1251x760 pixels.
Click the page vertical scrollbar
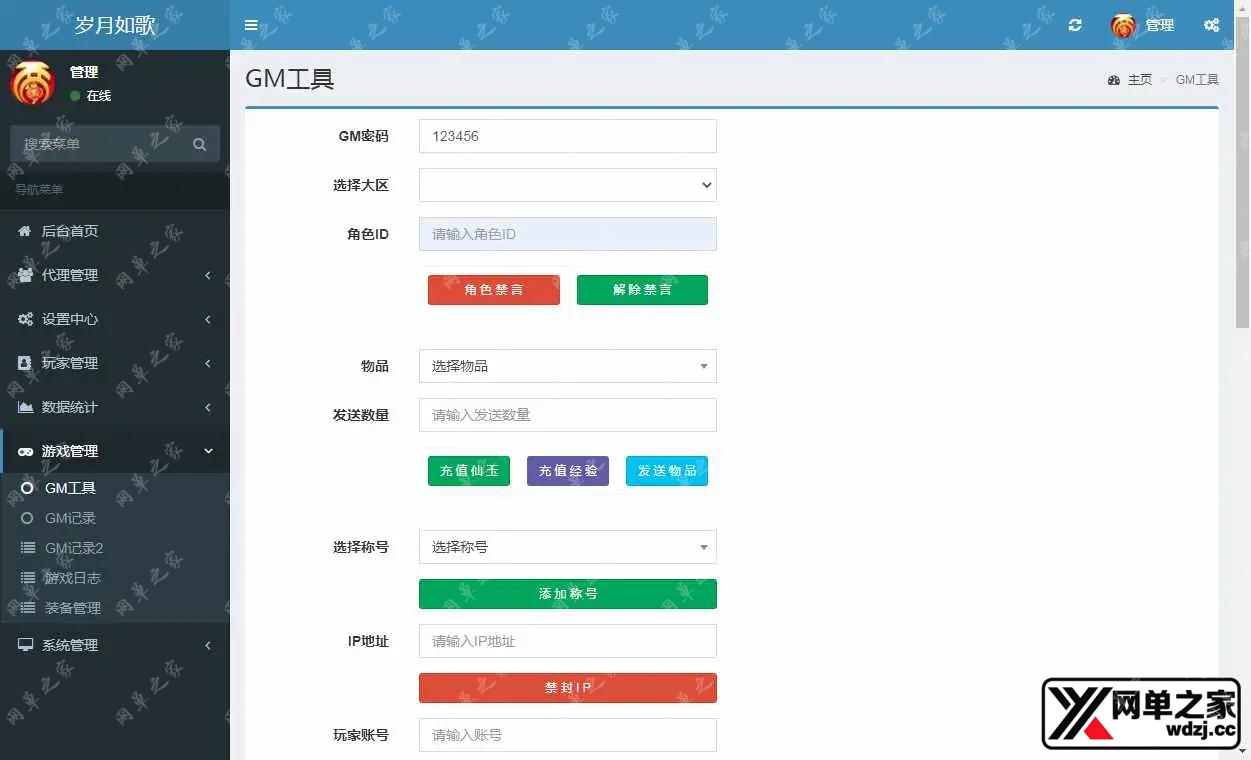(x=1242, y=200)
